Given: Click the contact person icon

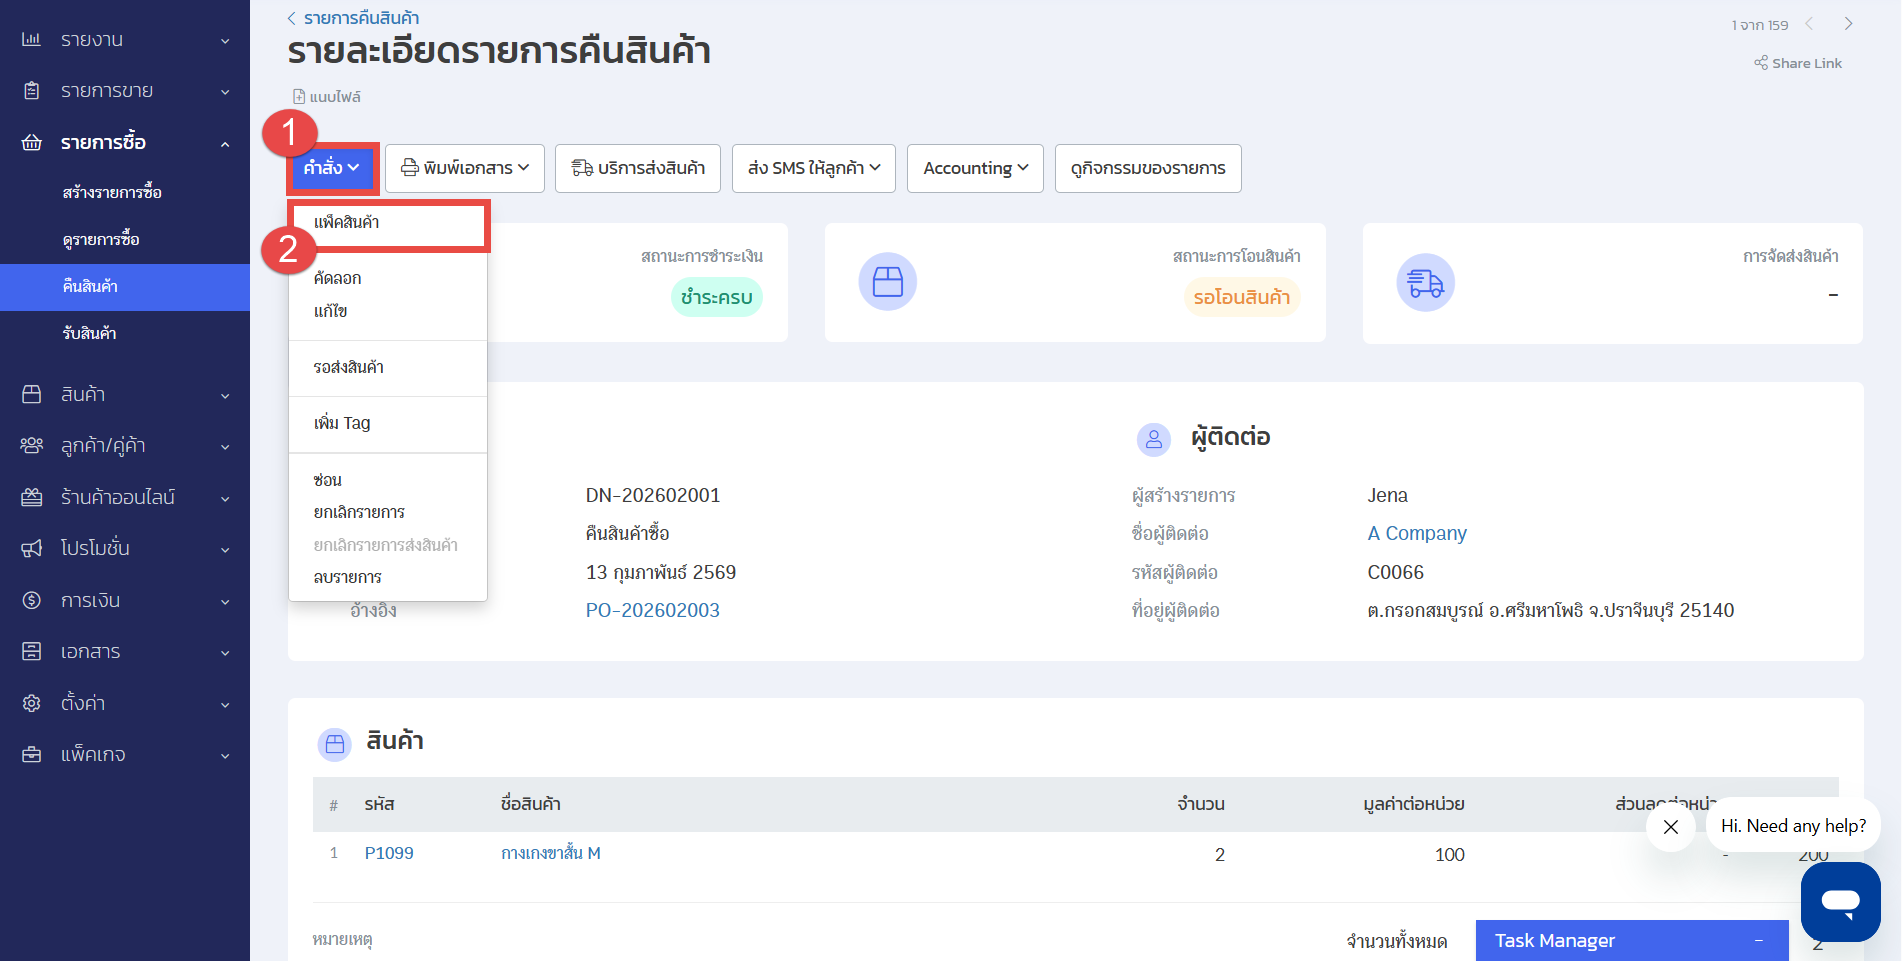Looking at the screenshot, I should [x=1153, y=439].
